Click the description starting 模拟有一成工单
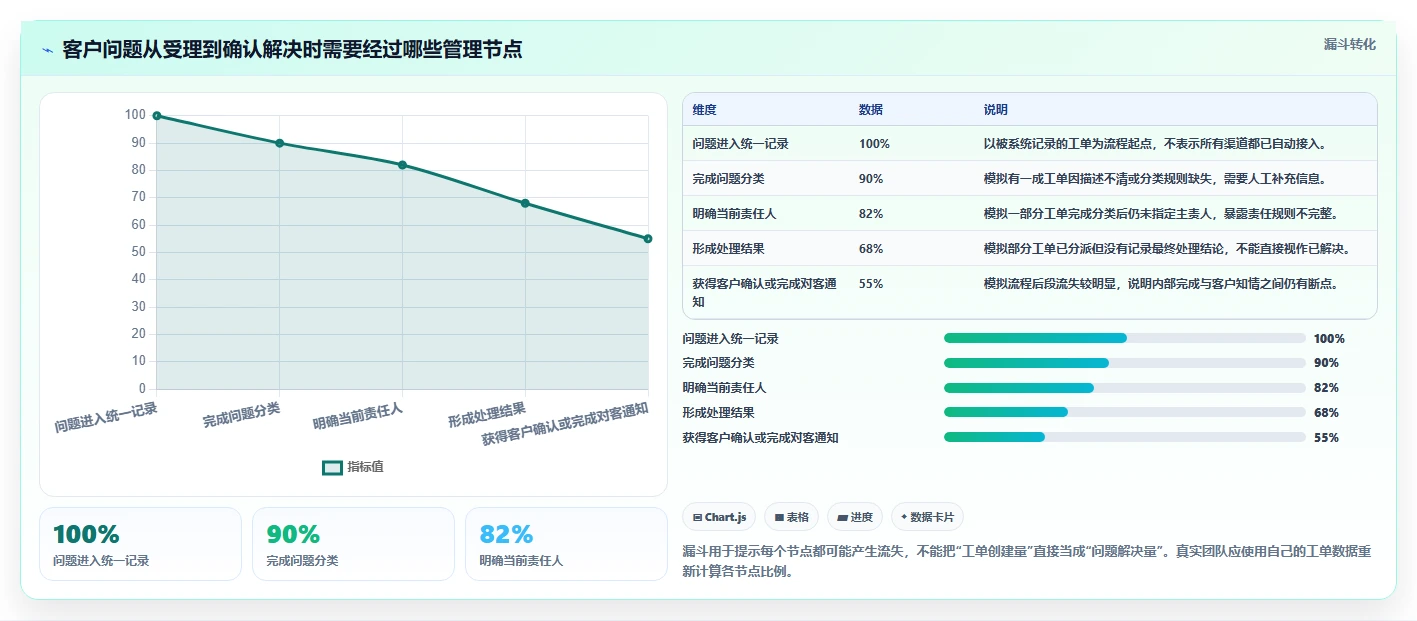The width and height of the screenshot is (1417, 621). coord(1155,178)
